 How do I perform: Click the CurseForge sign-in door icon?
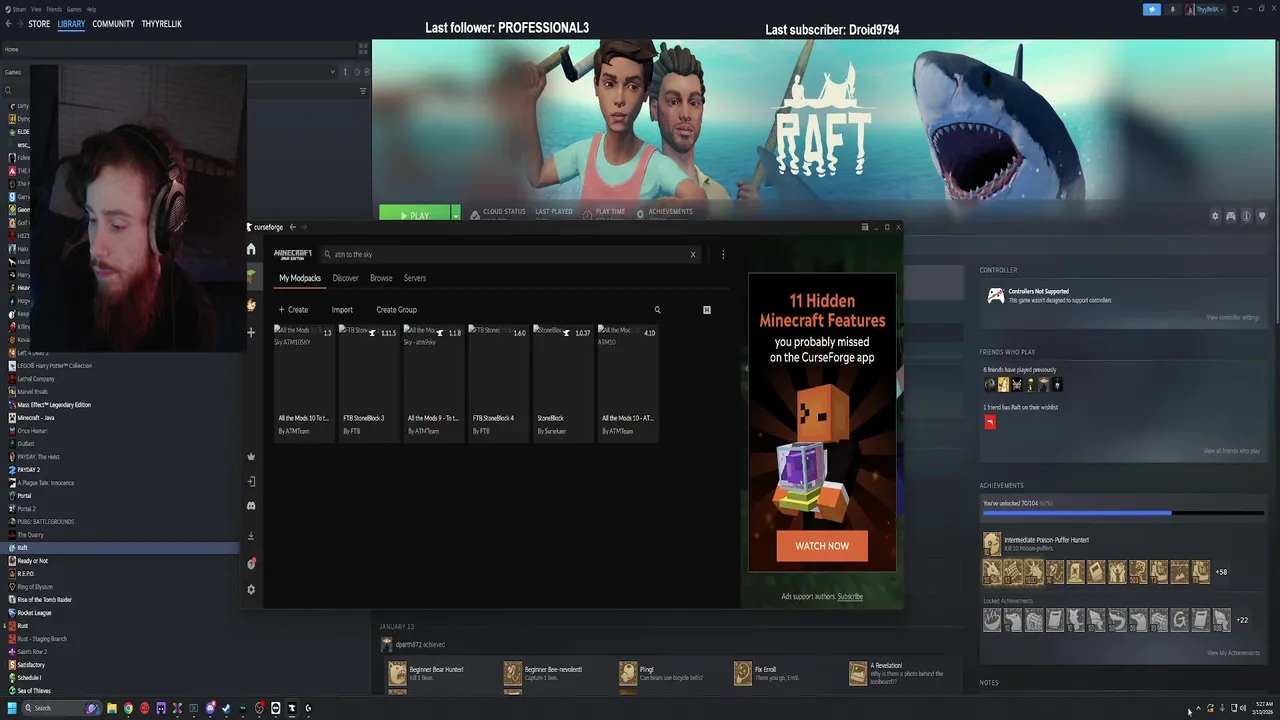click(251, 481)
